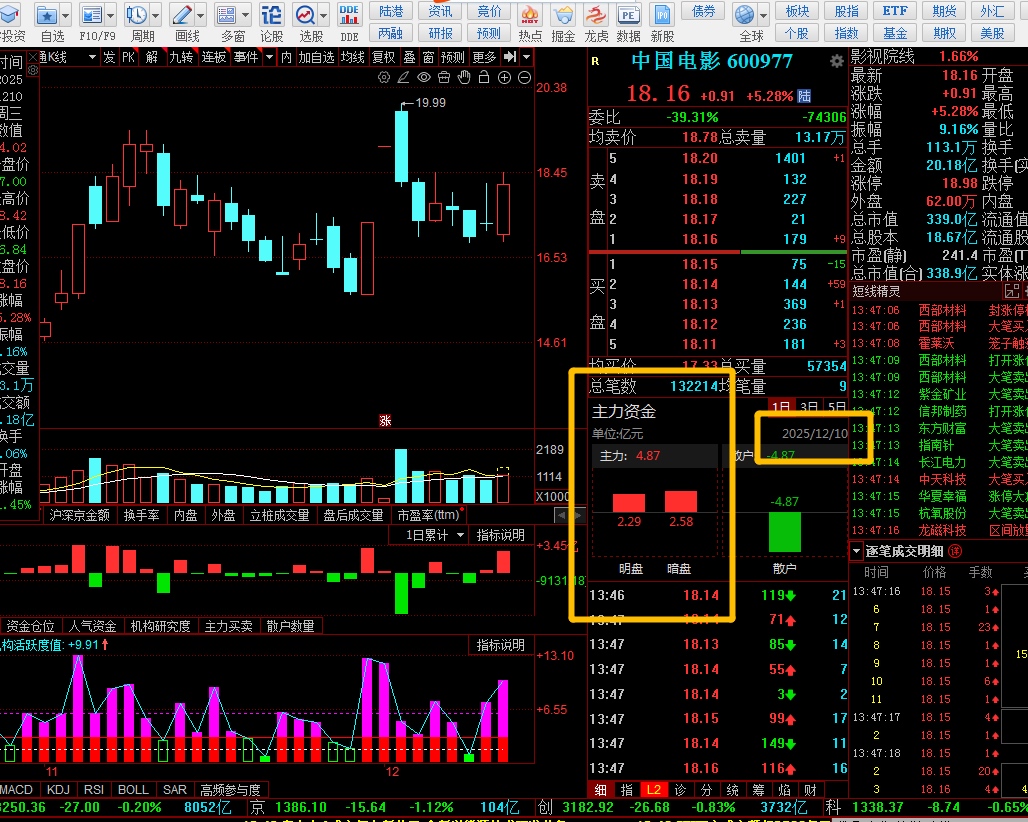This screenshot has height=822, width=1028.
Task: Zoom in the K-line chart with plus icon
Action: [504, 78]
